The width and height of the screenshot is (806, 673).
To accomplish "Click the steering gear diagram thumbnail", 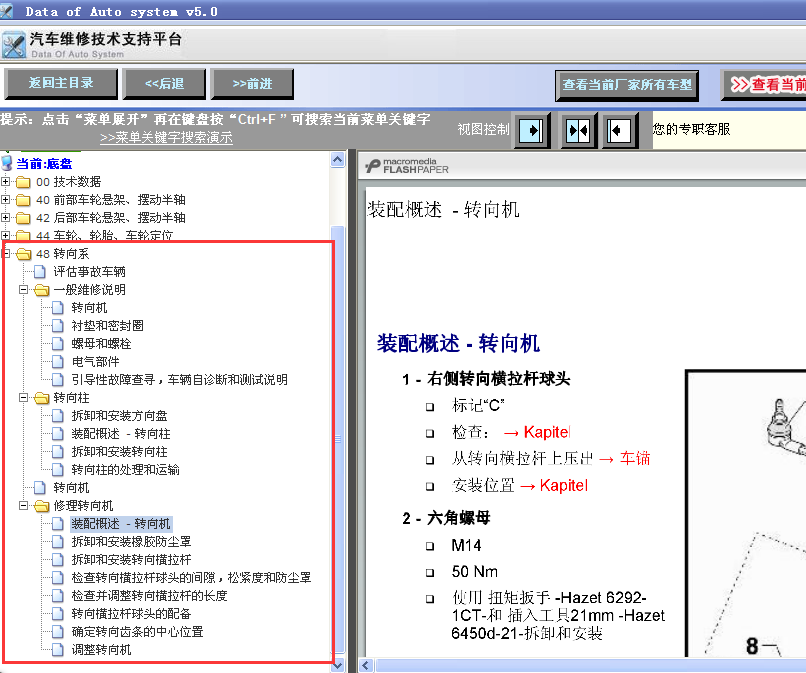I will (x=746, y=513).
